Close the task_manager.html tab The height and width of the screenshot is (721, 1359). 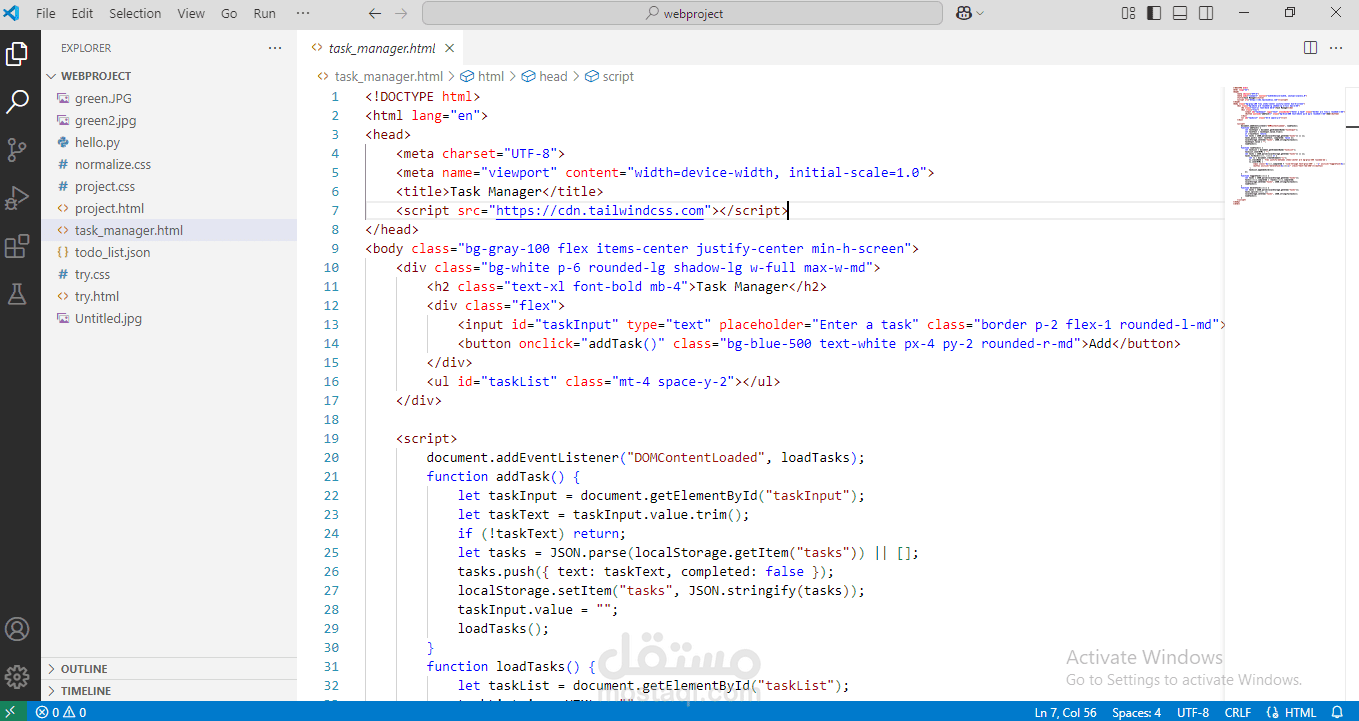pyautogui.click(x=450, y=48)
